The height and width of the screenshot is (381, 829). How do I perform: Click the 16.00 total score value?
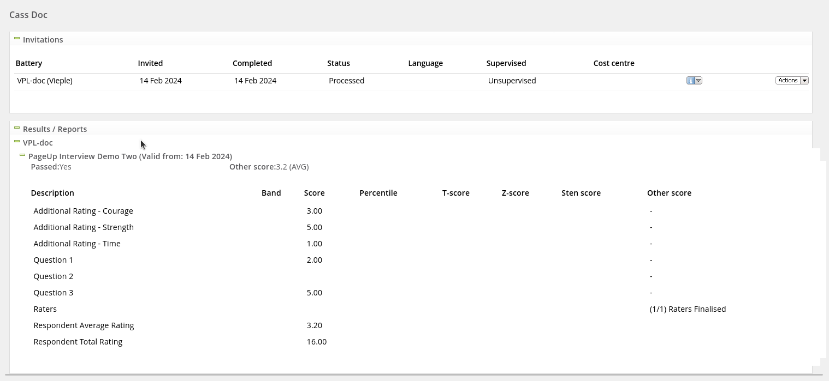[x=316, y=342]
